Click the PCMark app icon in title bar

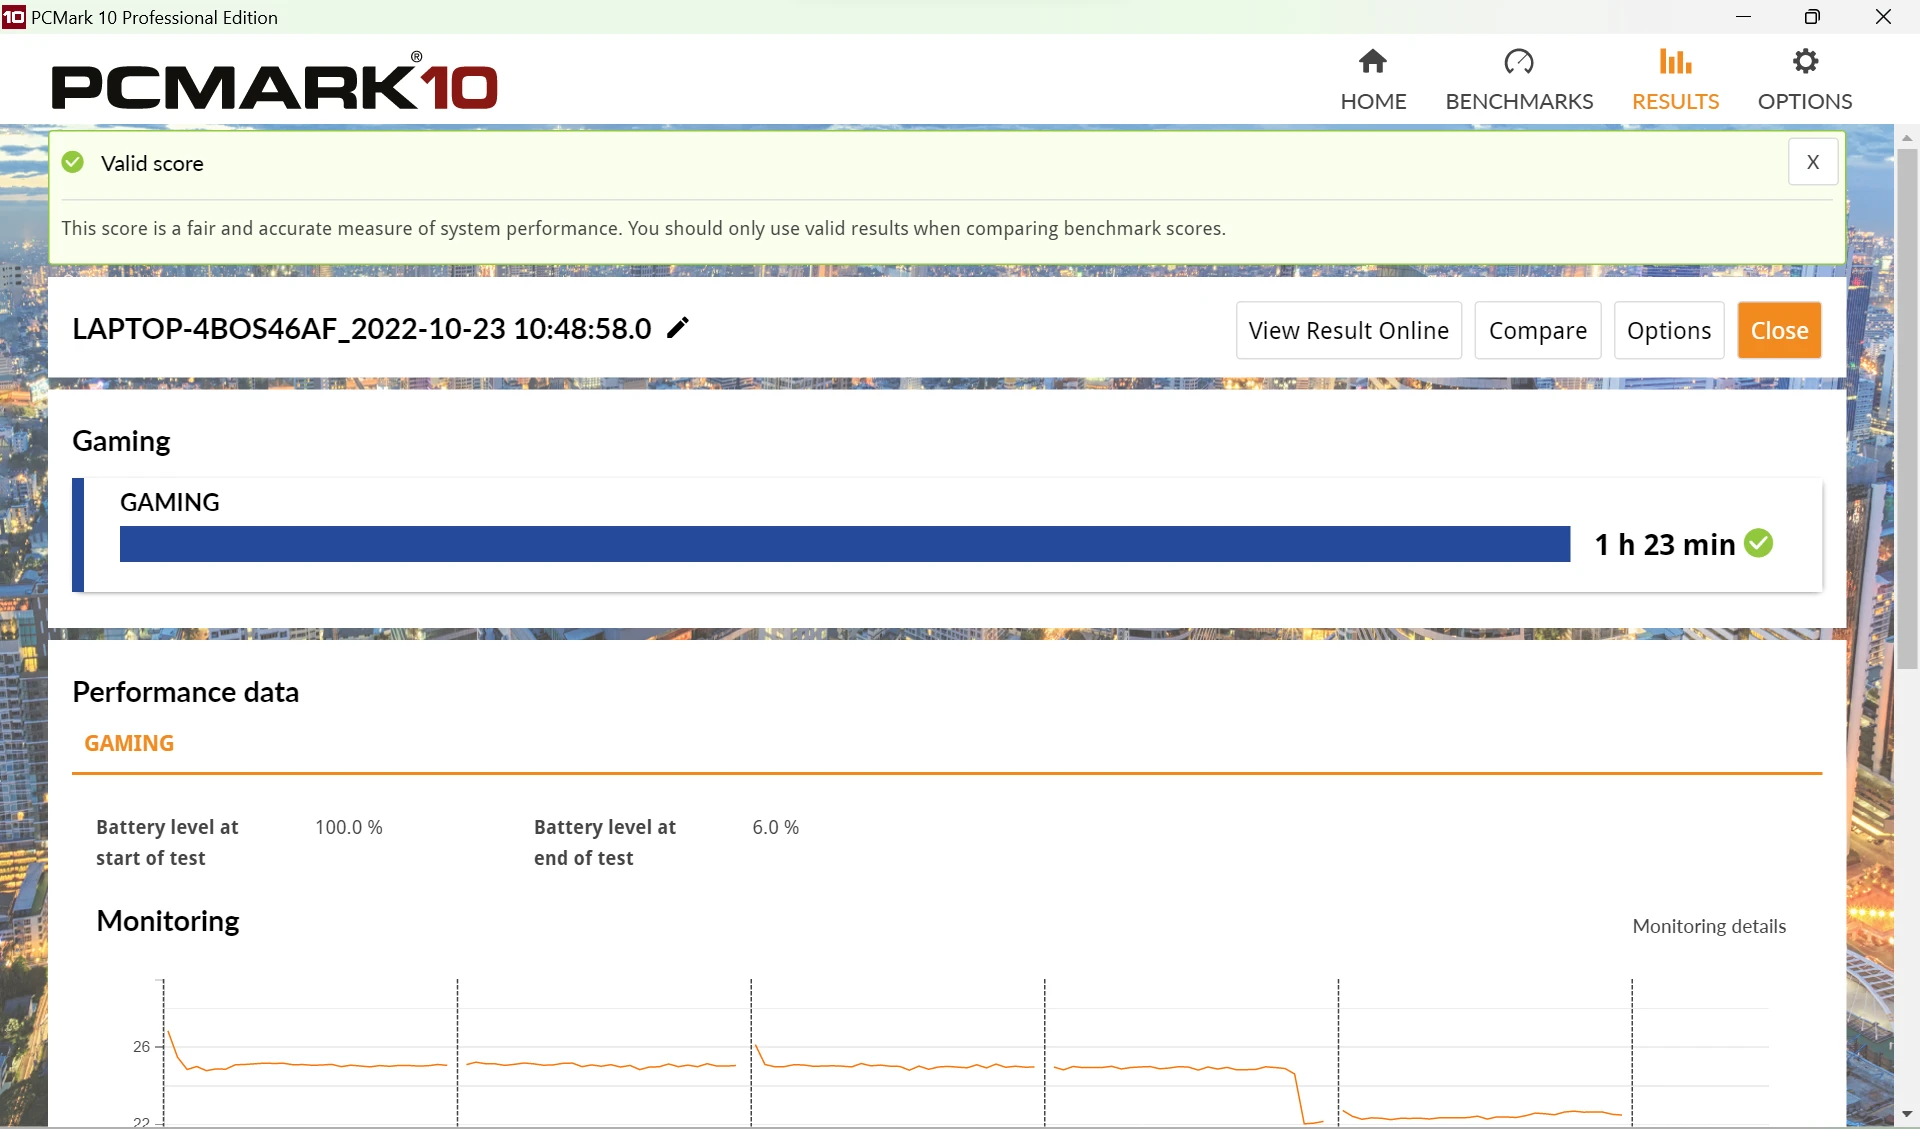coord(14,16)
